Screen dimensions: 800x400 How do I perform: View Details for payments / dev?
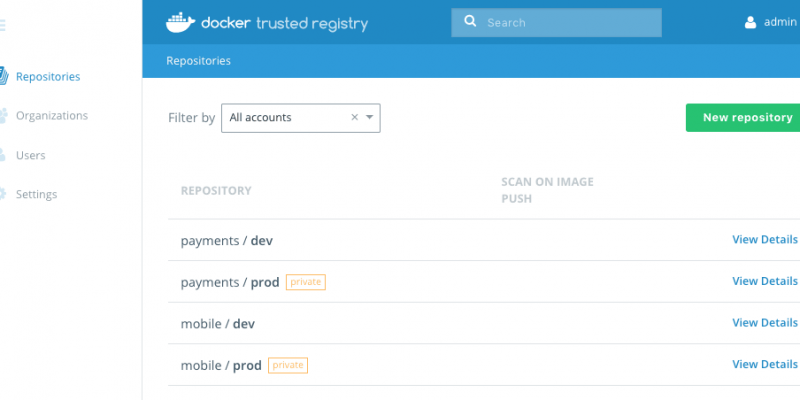point(765,239)
